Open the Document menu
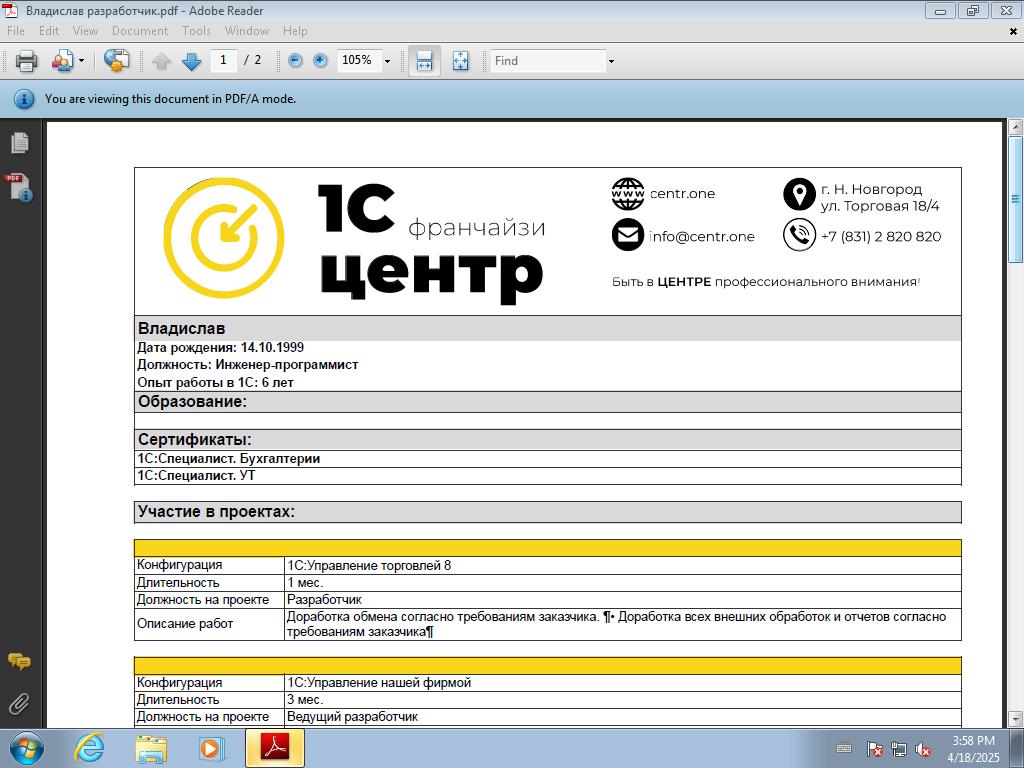Viewport: 1024px width, 768px height. (x=140, y=31)
